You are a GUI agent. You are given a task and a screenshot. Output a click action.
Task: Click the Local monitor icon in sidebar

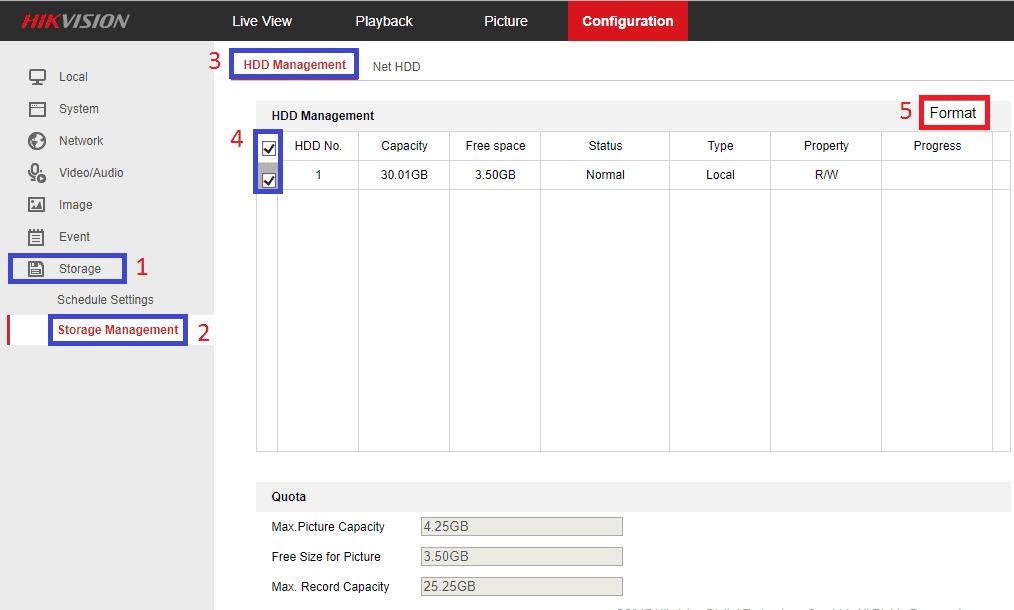point(37,77)
